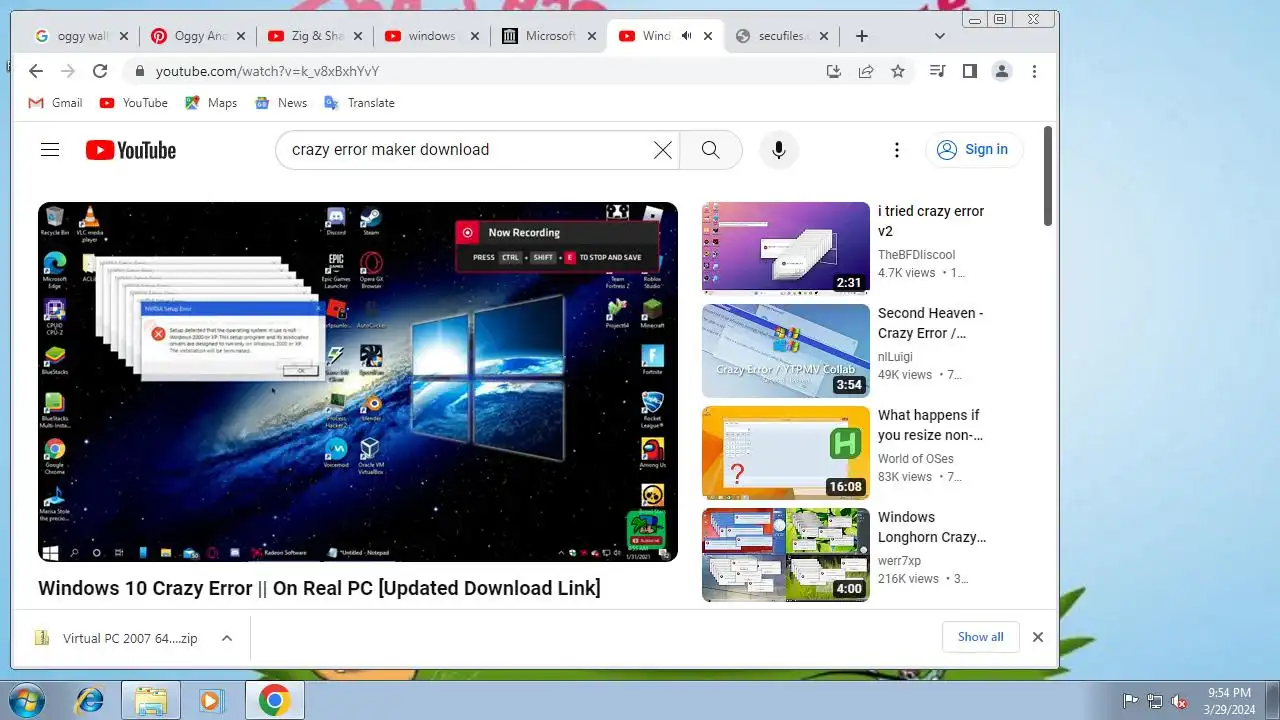Click the page vertical scrollbar
This screenshot has height=720, width=1280.
coord(1048,176)
